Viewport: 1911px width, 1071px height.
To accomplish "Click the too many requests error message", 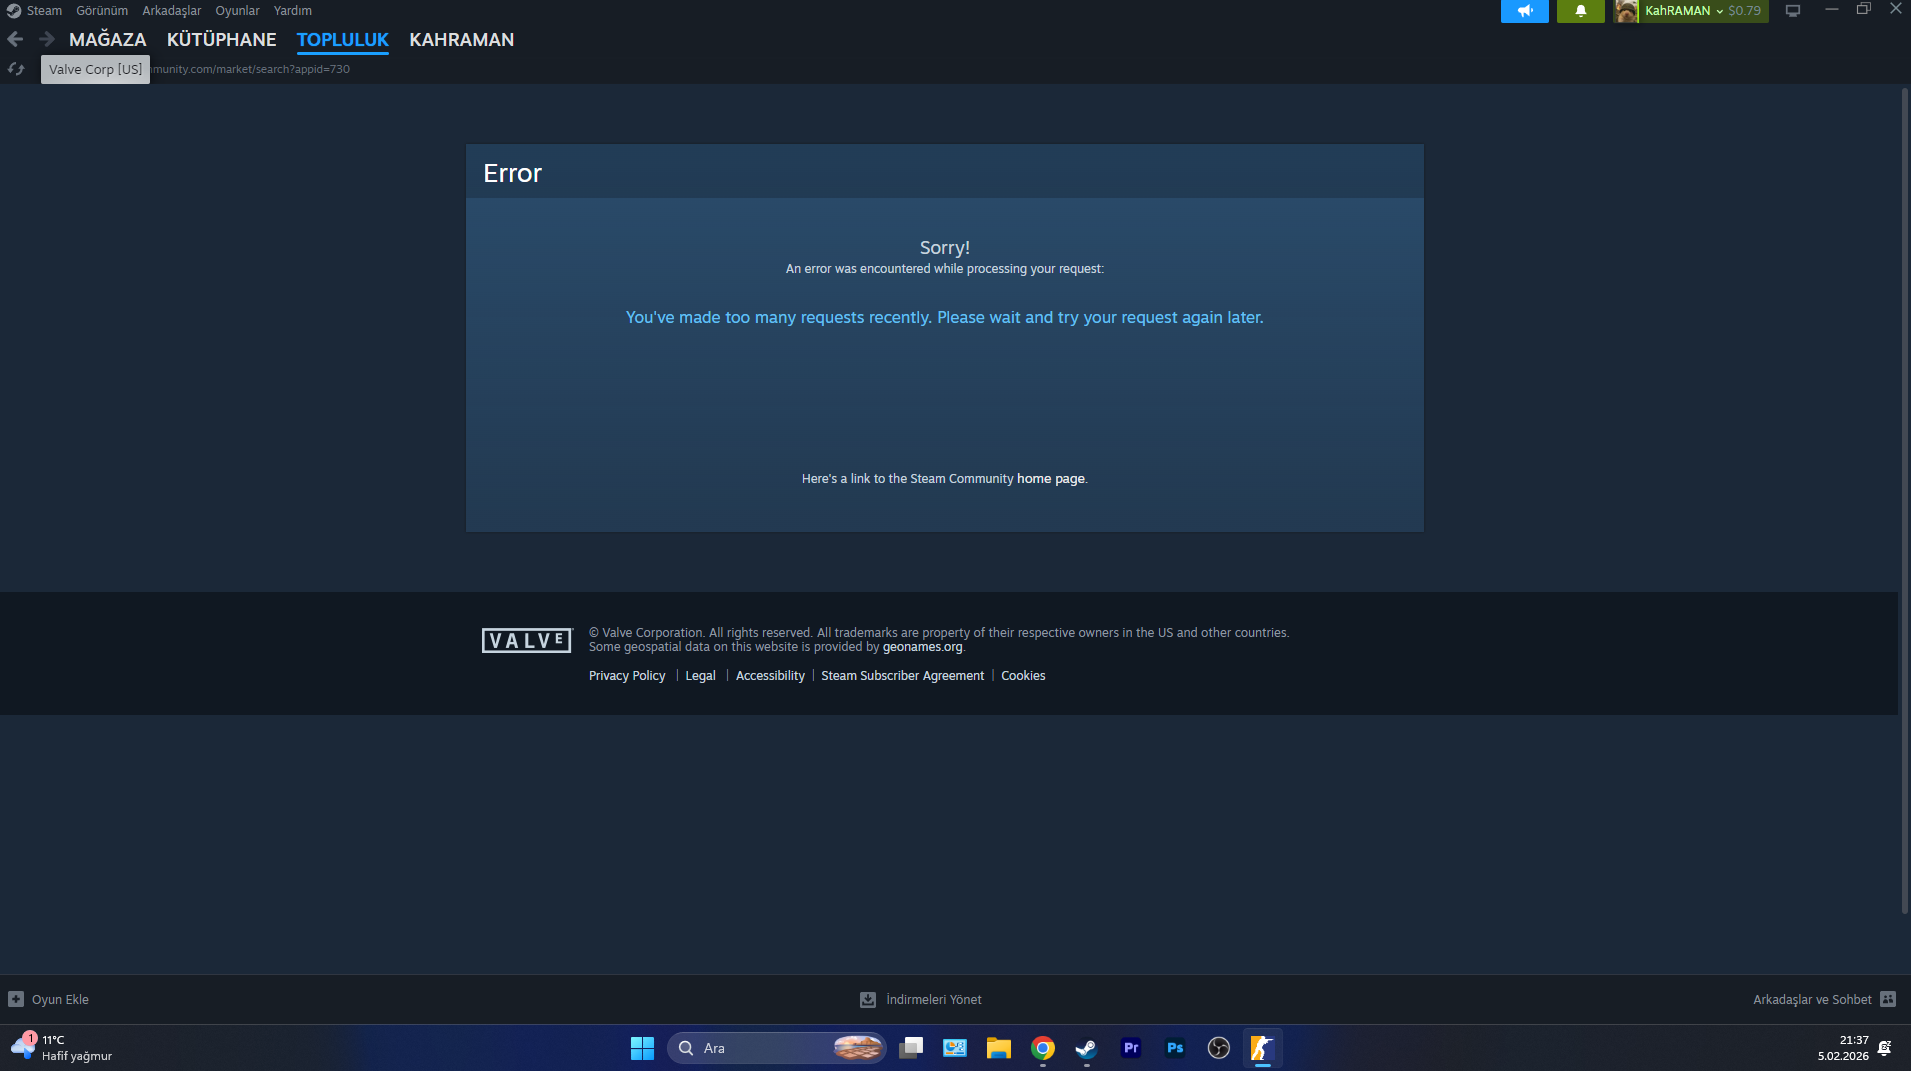I will click(945, 317).
